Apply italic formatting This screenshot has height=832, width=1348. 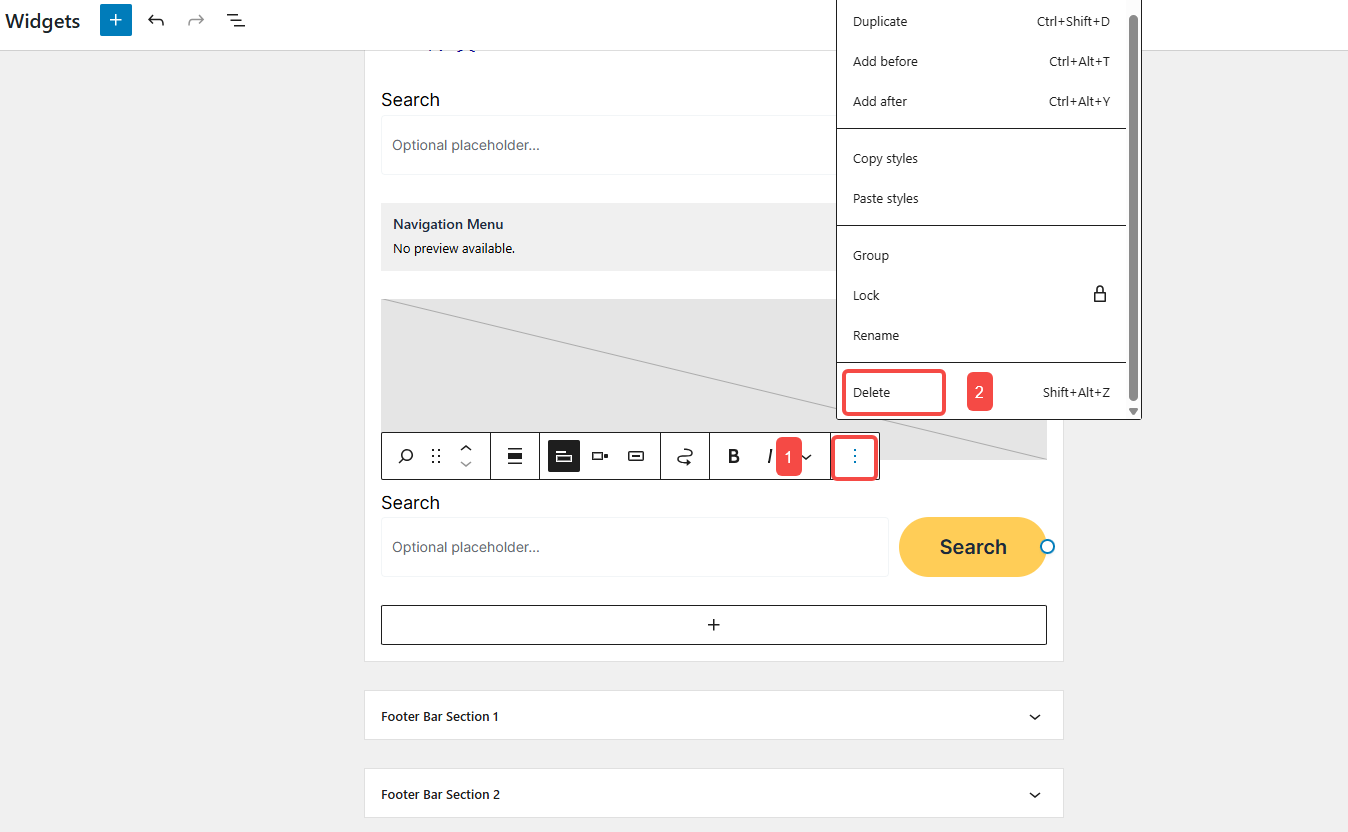768,456
